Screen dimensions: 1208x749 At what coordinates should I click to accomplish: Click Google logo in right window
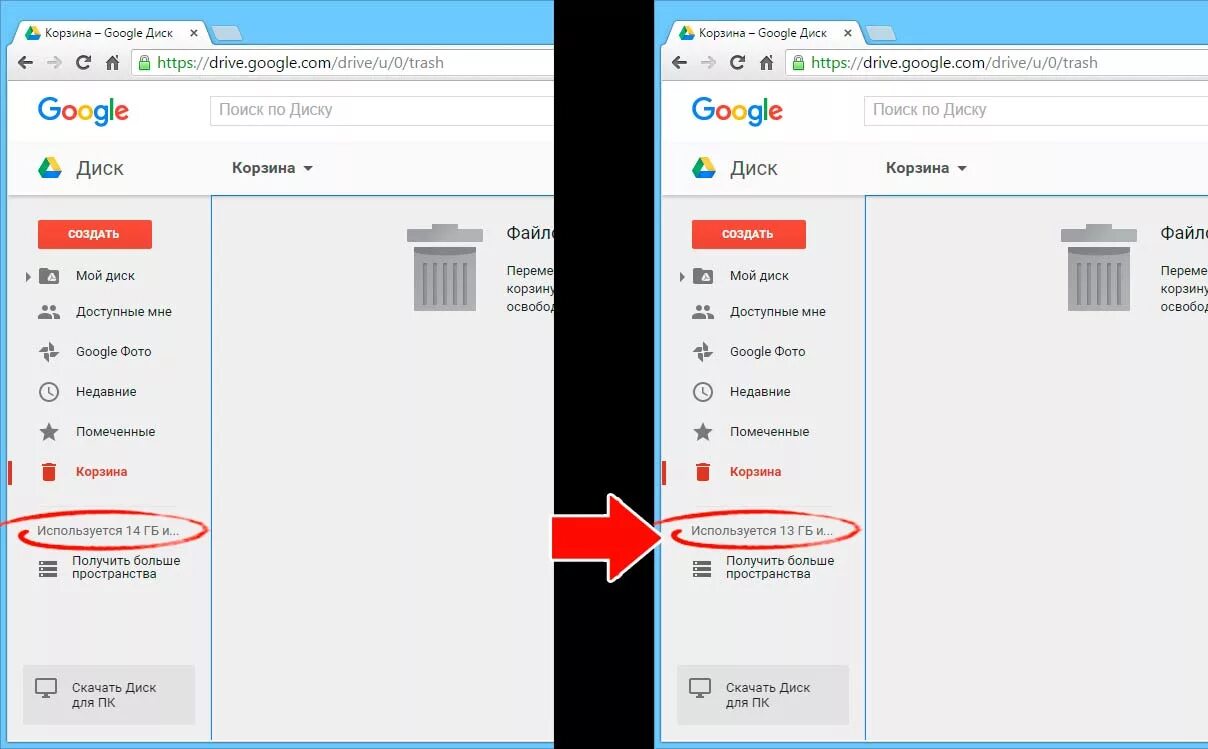pyautogui.click(x=737, y=111)
